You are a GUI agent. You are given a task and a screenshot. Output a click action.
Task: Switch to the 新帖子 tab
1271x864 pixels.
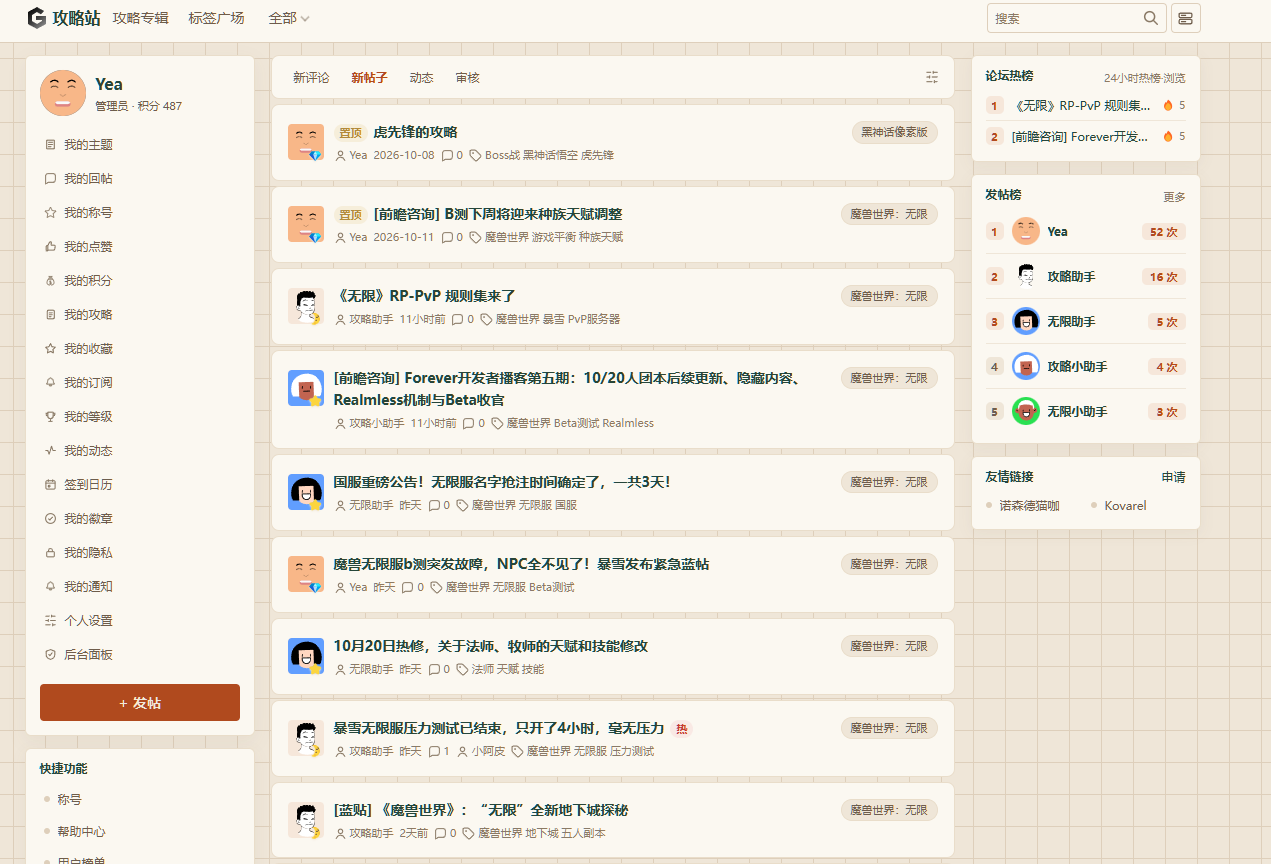point(369,77)
